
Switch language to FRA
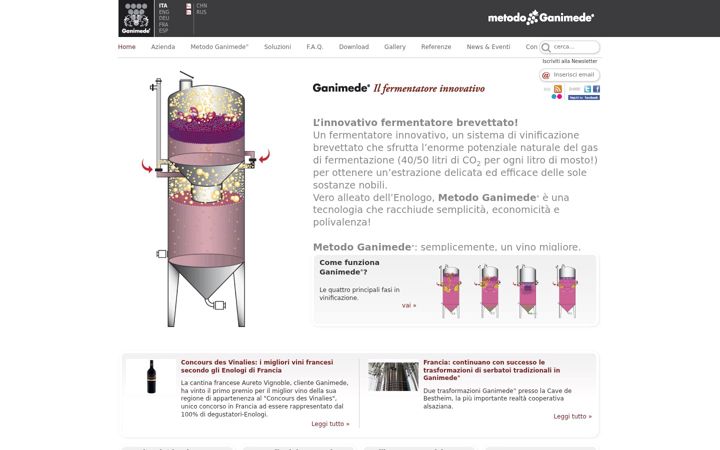163,24
